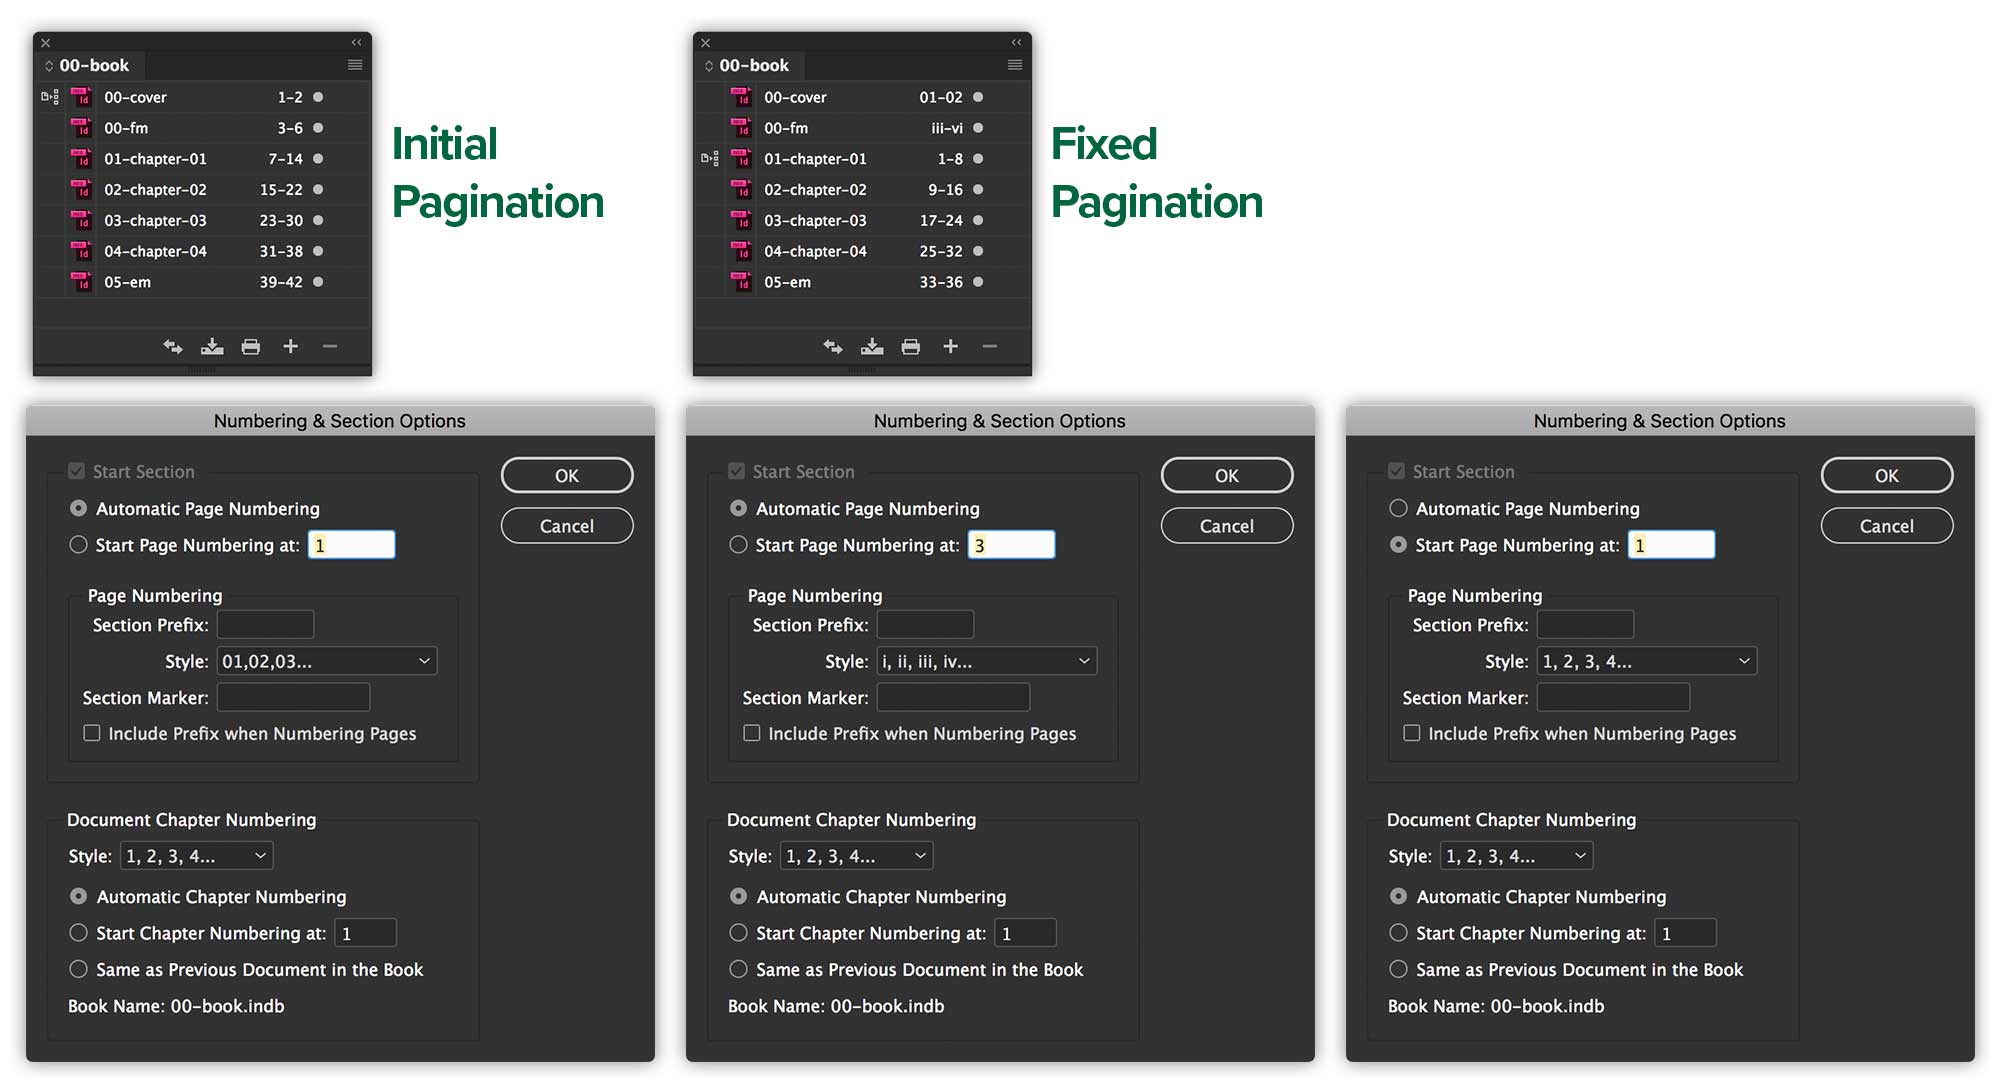Toggle Include Prefix checkbox in middle dialog
Image resolution: width=2000 pixels, height=1085 pixels.
(752, 733)
